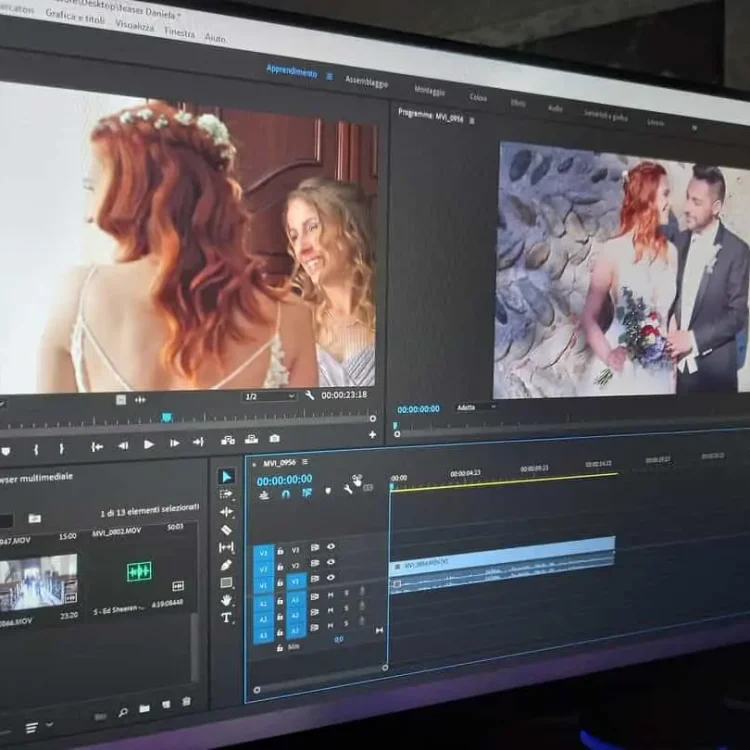Click the Insert edit button
The image size is (750, 750).
[x=228, y=441]
